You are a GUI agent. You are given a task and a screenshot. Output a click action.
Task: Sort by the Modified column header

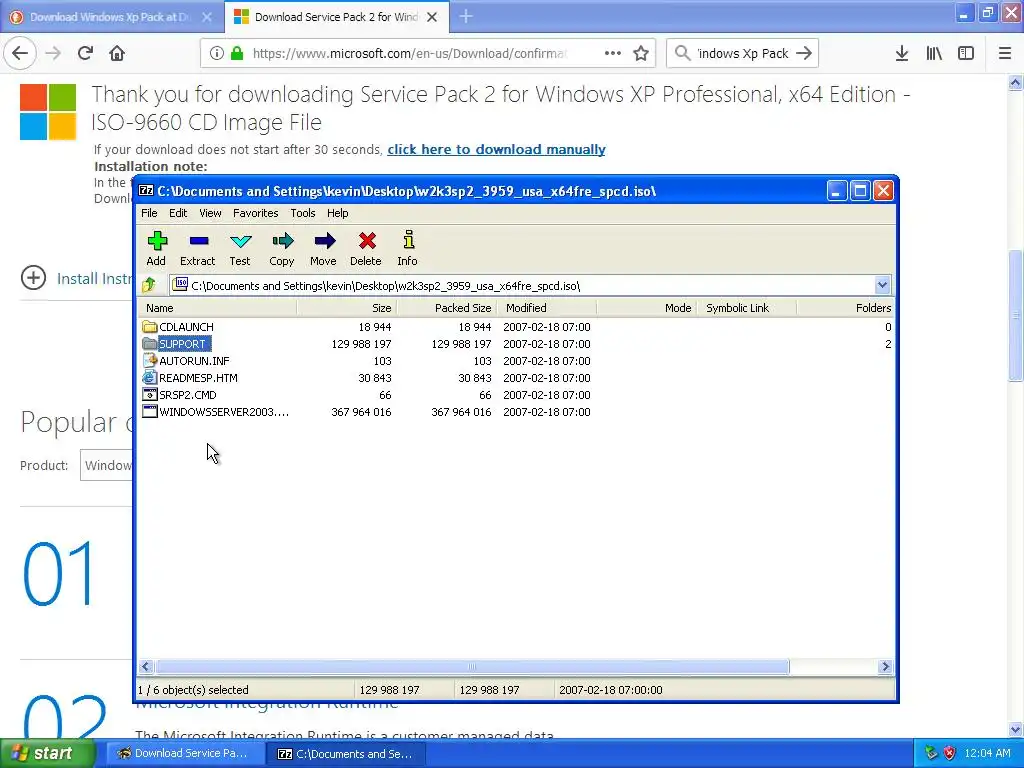pyautogui.click(x=547, y=308)
